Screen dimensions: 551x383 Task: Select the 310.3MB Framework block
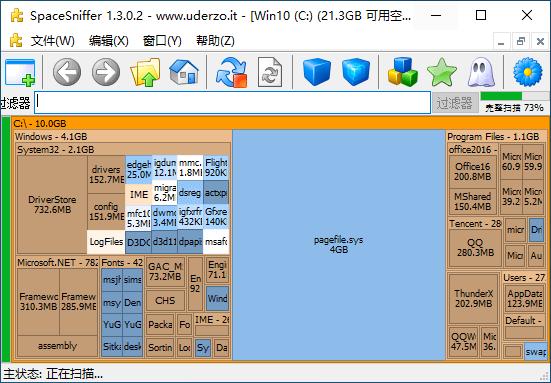pos(38,301)
